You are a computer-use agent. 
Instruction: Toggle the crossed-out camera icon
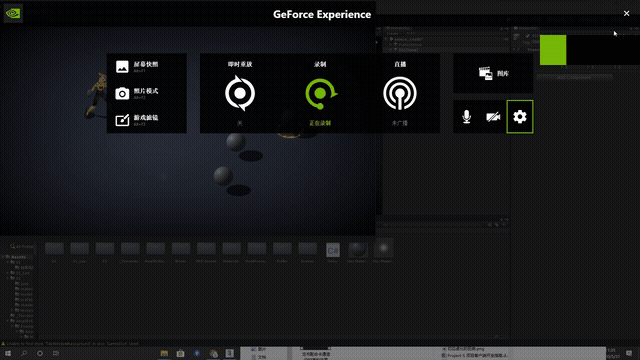493,117
